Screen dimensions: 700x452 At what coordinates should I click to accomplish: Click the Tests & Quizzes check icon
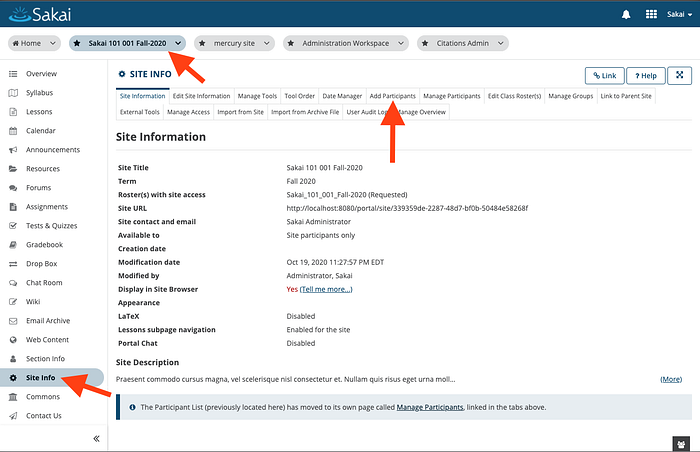coord(13,226)
